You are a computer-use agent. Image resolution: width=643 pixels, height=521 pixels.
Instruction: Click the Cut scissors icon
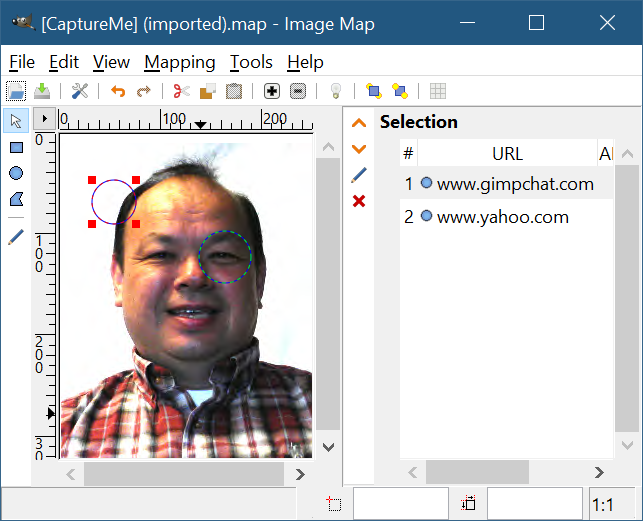click(182, 91)
